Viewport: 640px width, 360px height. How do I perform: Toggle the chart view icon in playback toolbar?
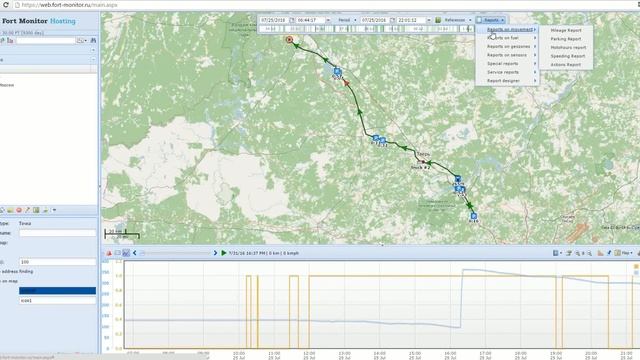[126, 253]
